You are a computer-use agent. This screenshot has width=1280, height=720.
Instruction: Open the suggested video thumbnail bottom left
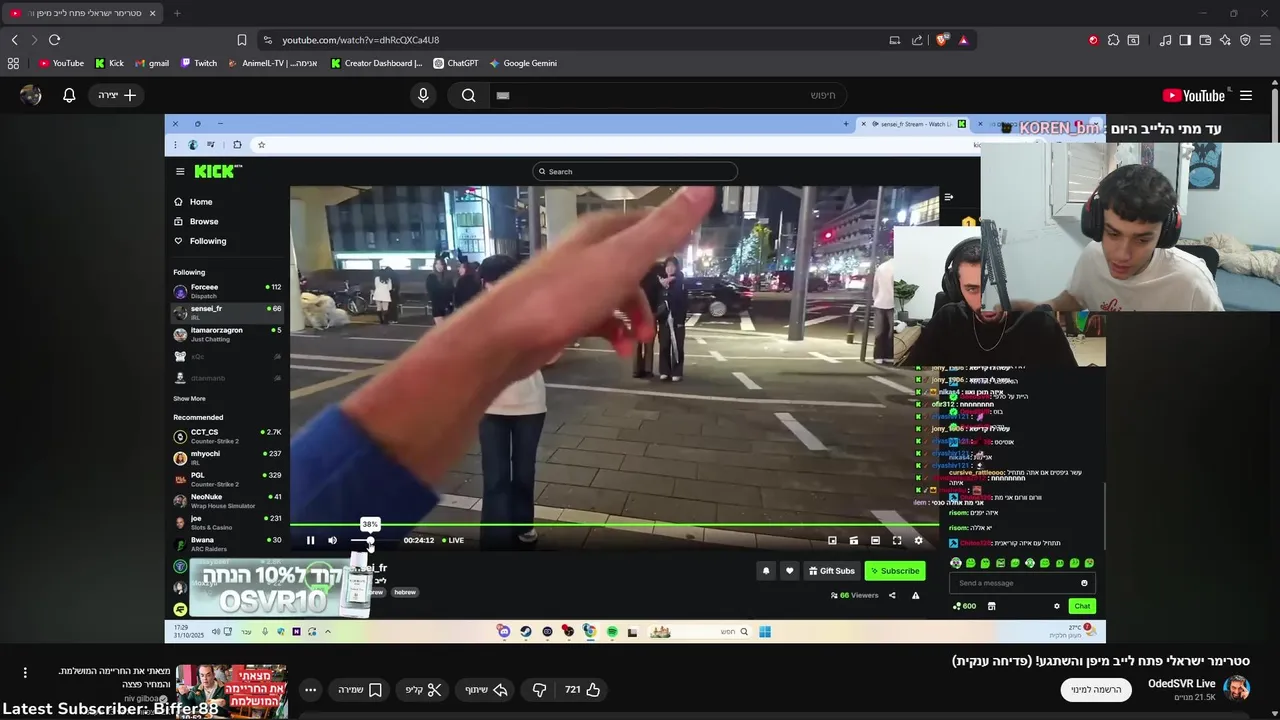(232, 691)
